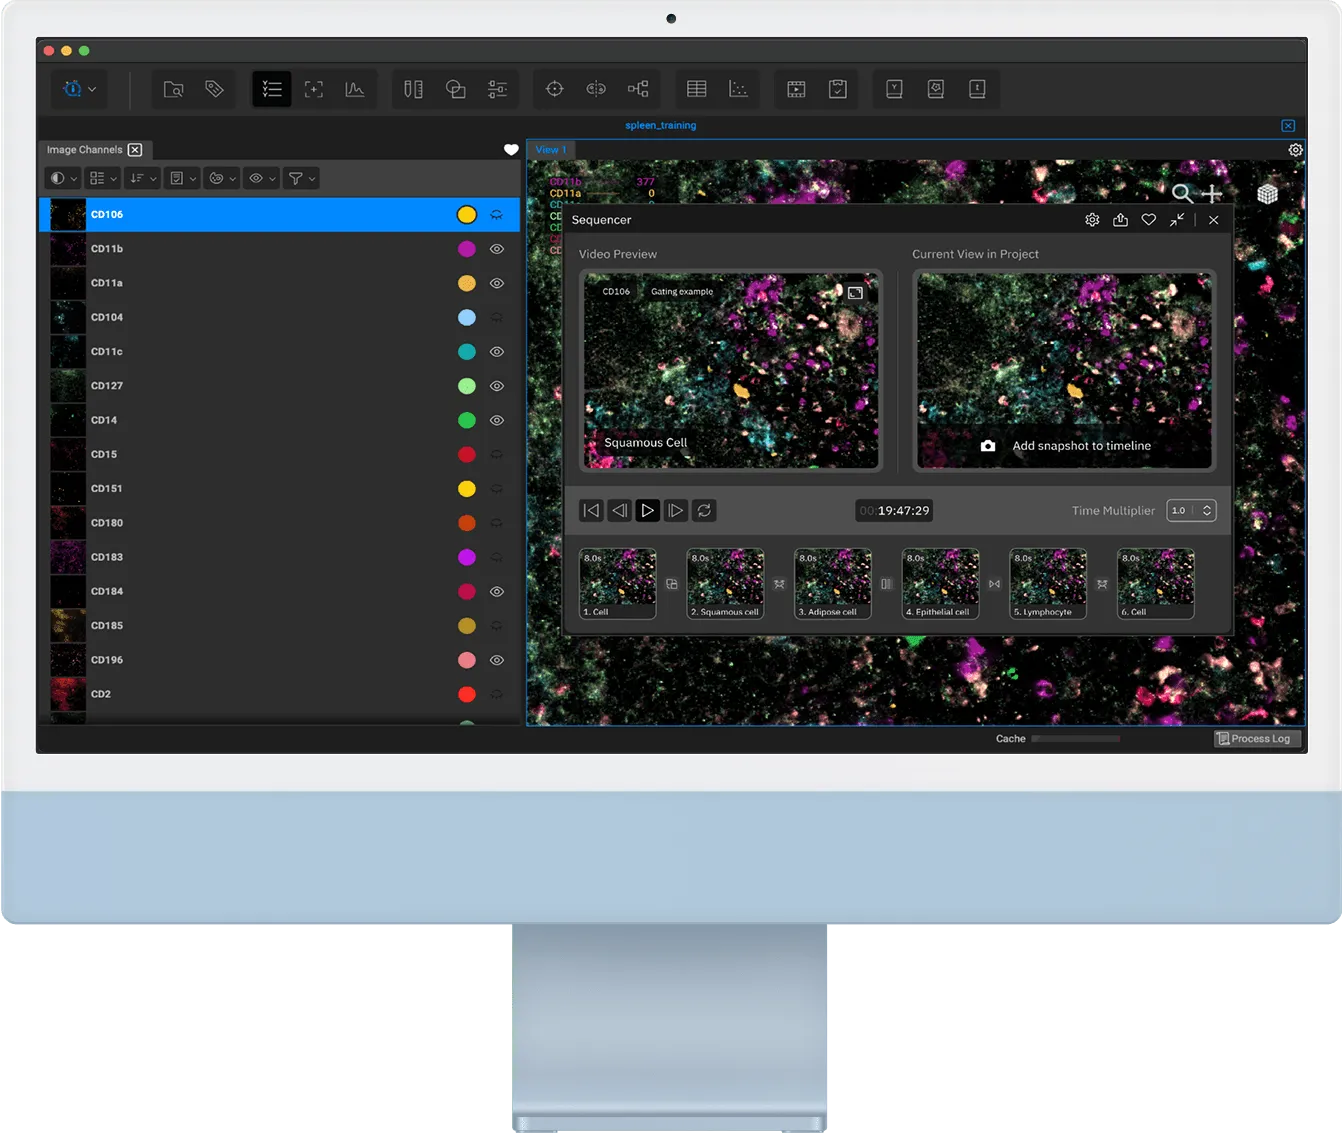The height and width of the screenshot is (1134, 1342).
Task: Open the scatter plot icon in toolbar
Action: (738, 89)
